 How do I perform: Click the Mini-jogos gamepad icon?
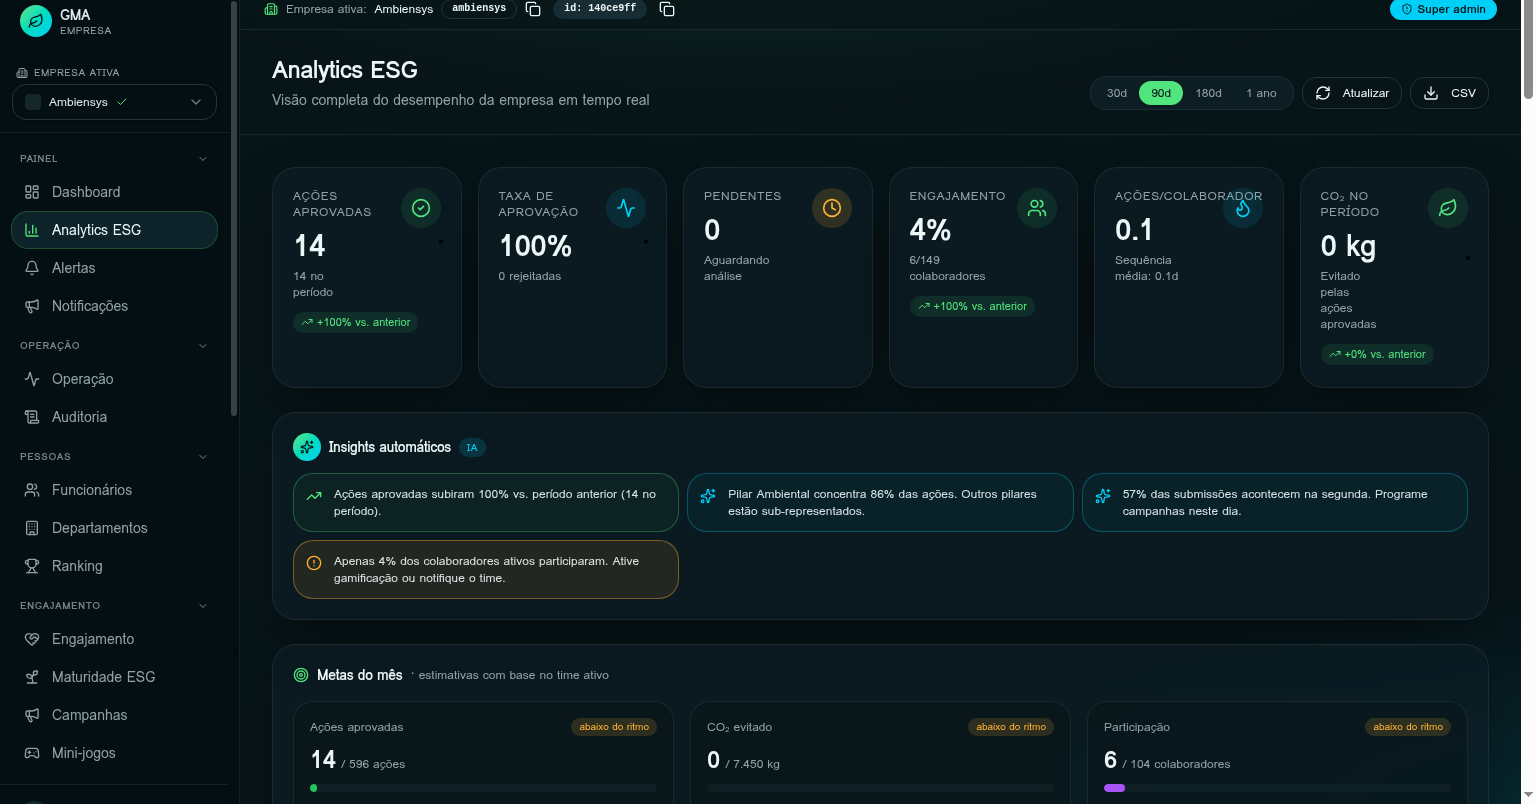point(32,753)
